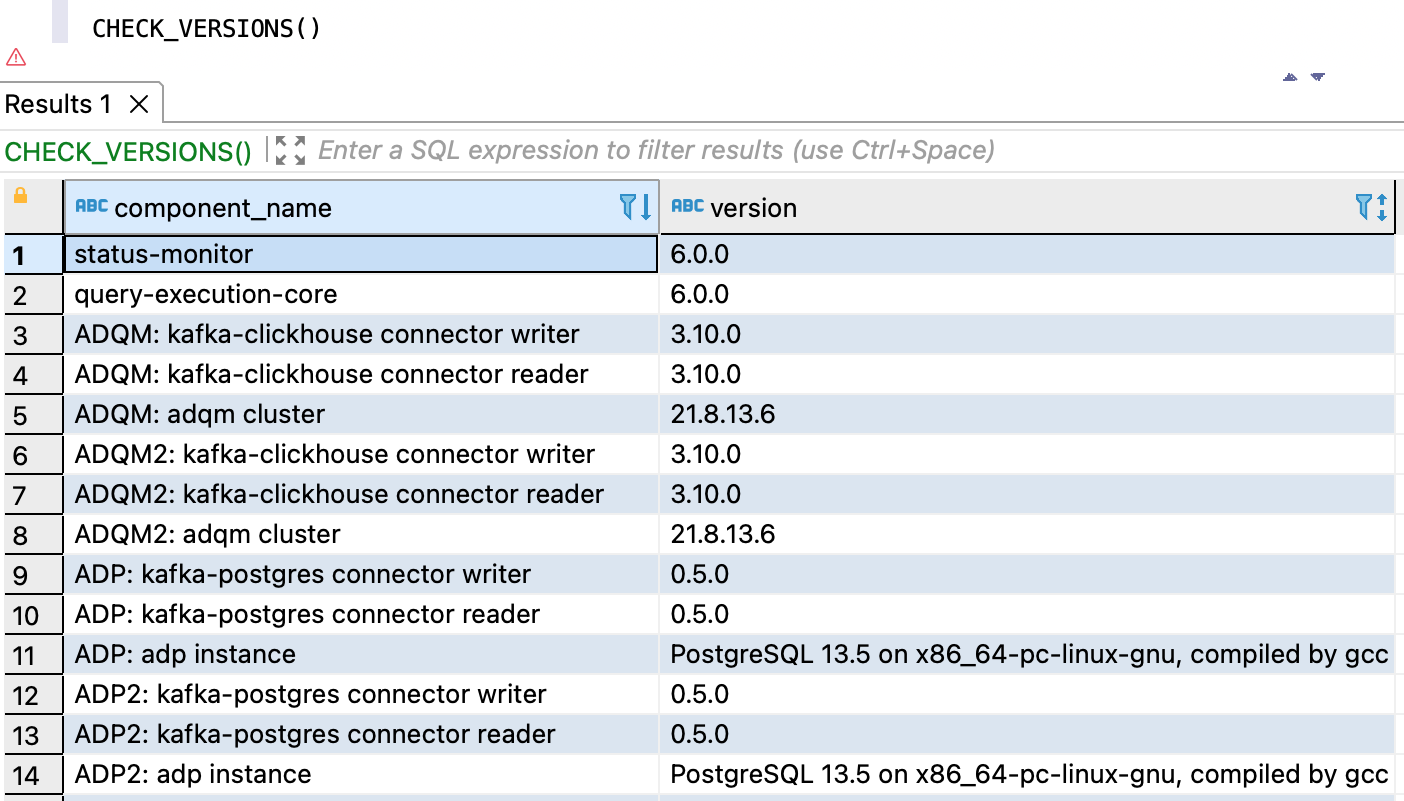Select the 'ADQM: kafka-clickhouse connector reader' cell
This screenshot has width=1404, height=801.
[x=361, y=374]
